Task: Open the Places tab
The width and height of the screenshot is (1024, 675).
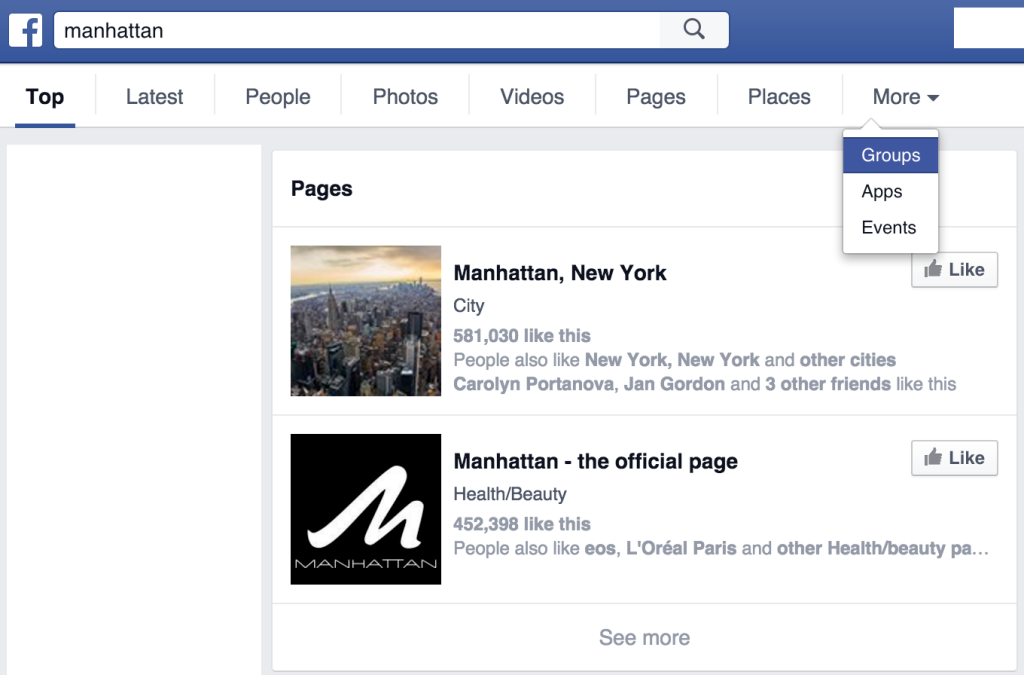Action: 779,97
